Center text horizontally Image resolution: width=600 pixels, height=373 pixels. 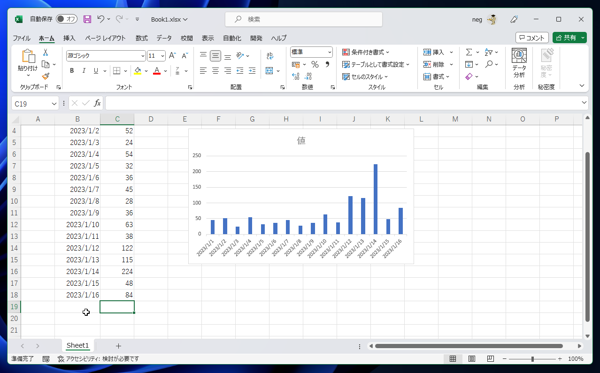point(215,71)
